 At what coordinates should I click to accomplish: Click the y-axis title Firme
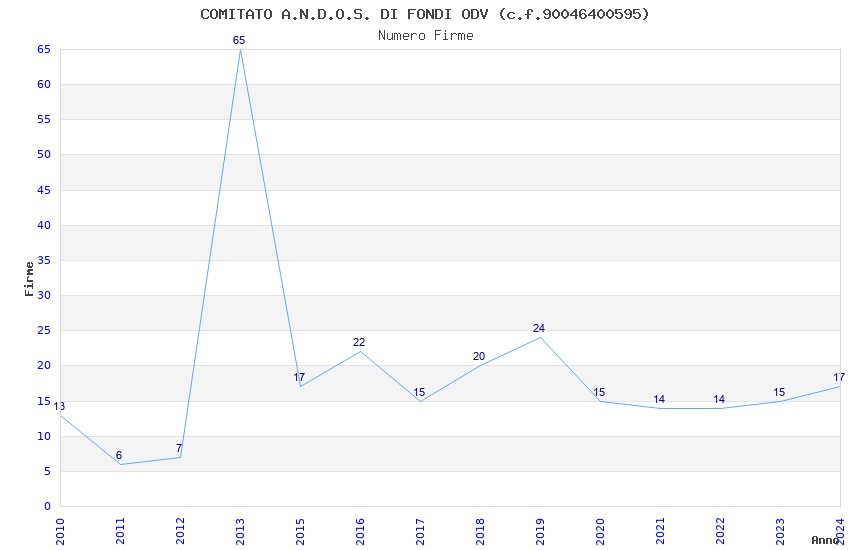pos(29,279)
